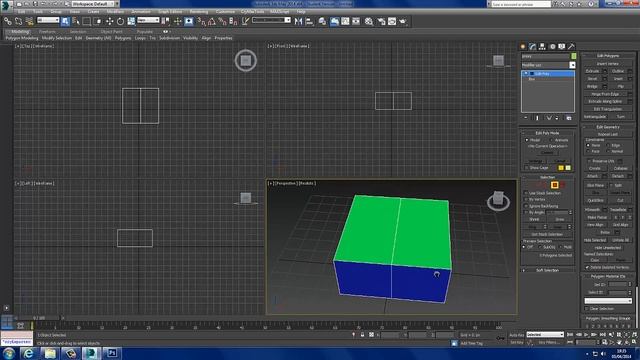Select Polygon sub-object level icon
Screen dimensions: 640x360
554,185
